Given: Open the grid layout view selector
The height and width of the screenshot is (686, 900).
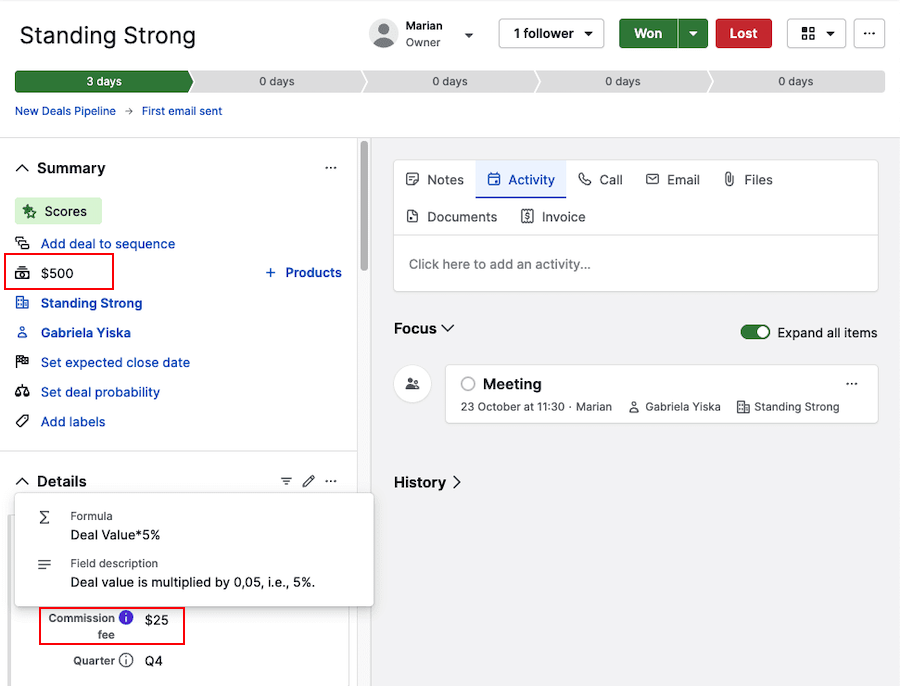Looking at the screenshot, I should point(816,33).
